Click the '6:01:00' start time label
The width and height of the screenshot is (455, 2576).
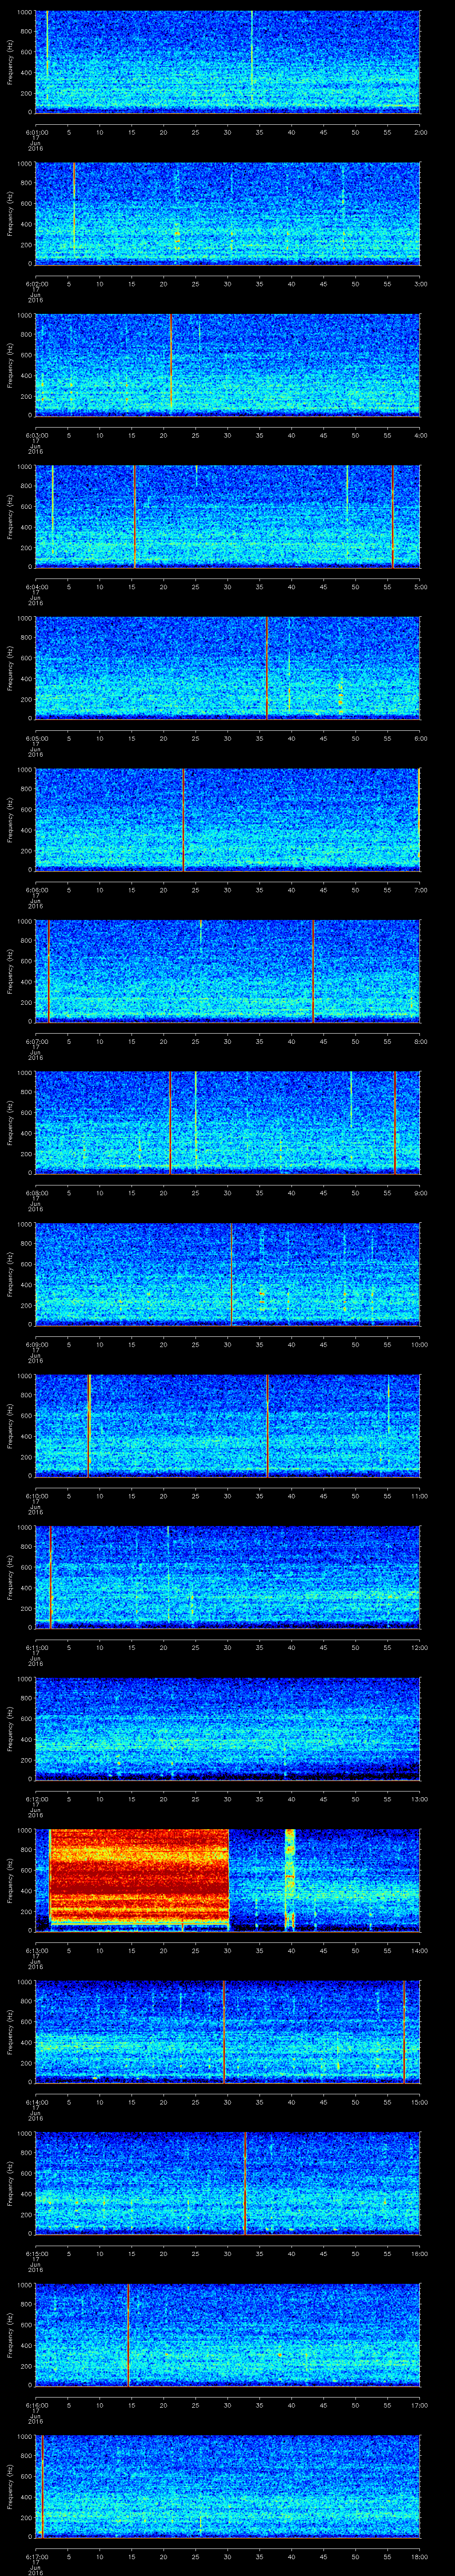pos(36,132)
